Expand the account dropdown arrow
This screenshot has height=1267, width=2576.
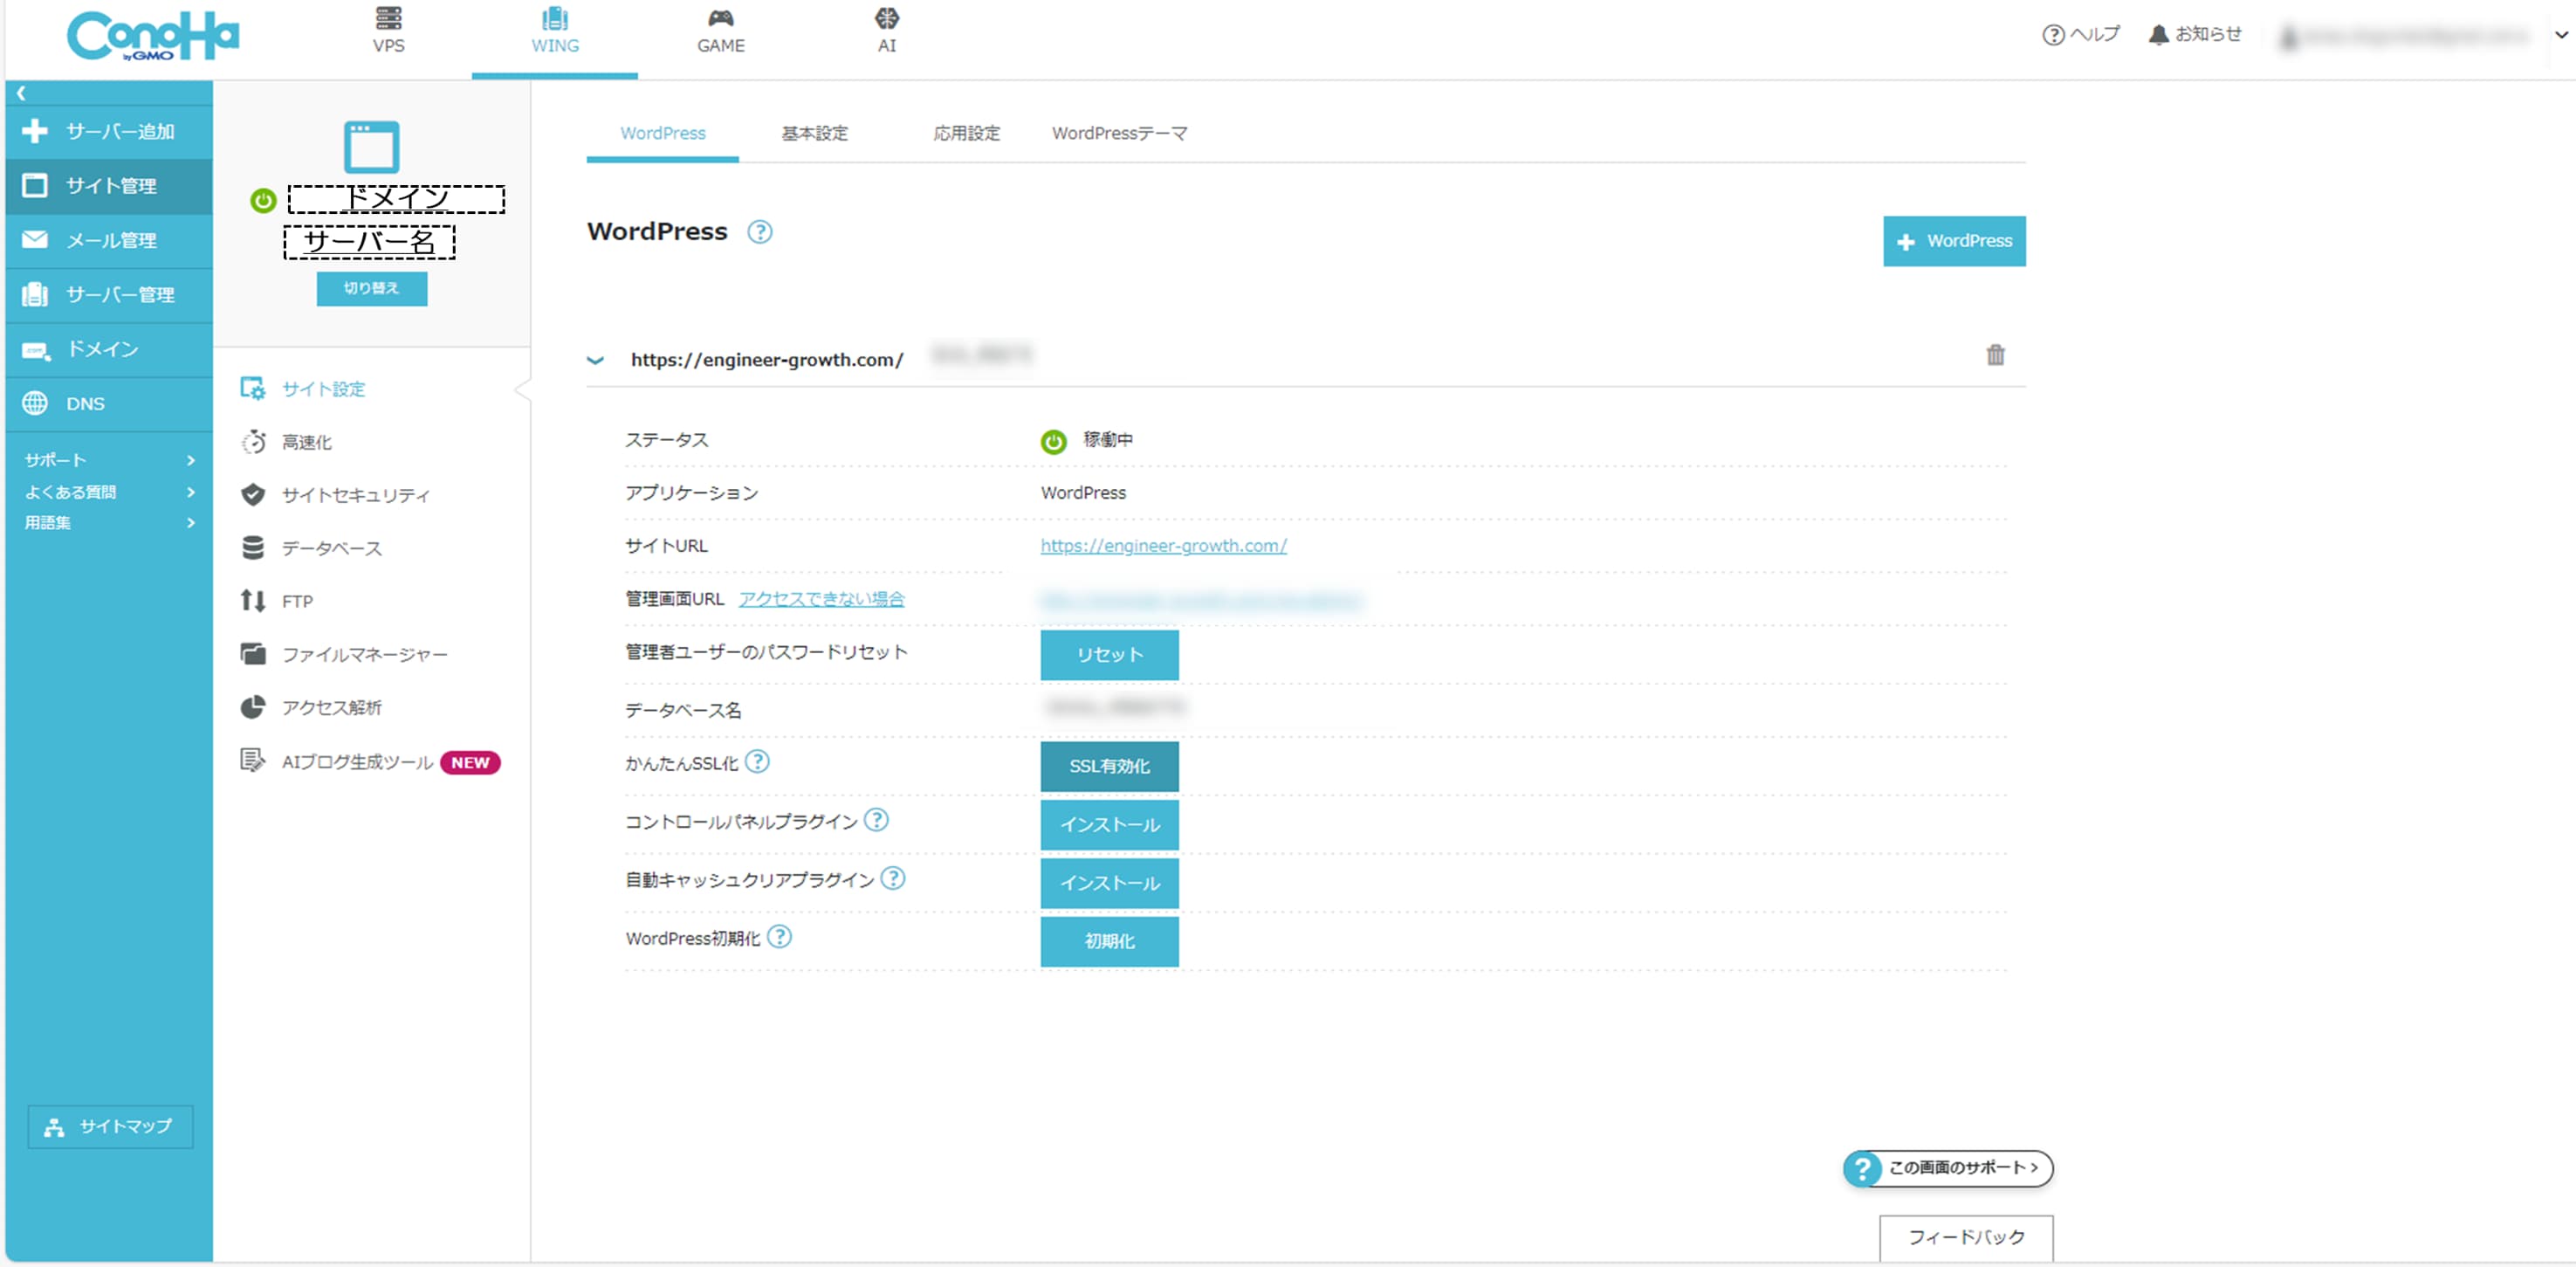pos(2561,34)
